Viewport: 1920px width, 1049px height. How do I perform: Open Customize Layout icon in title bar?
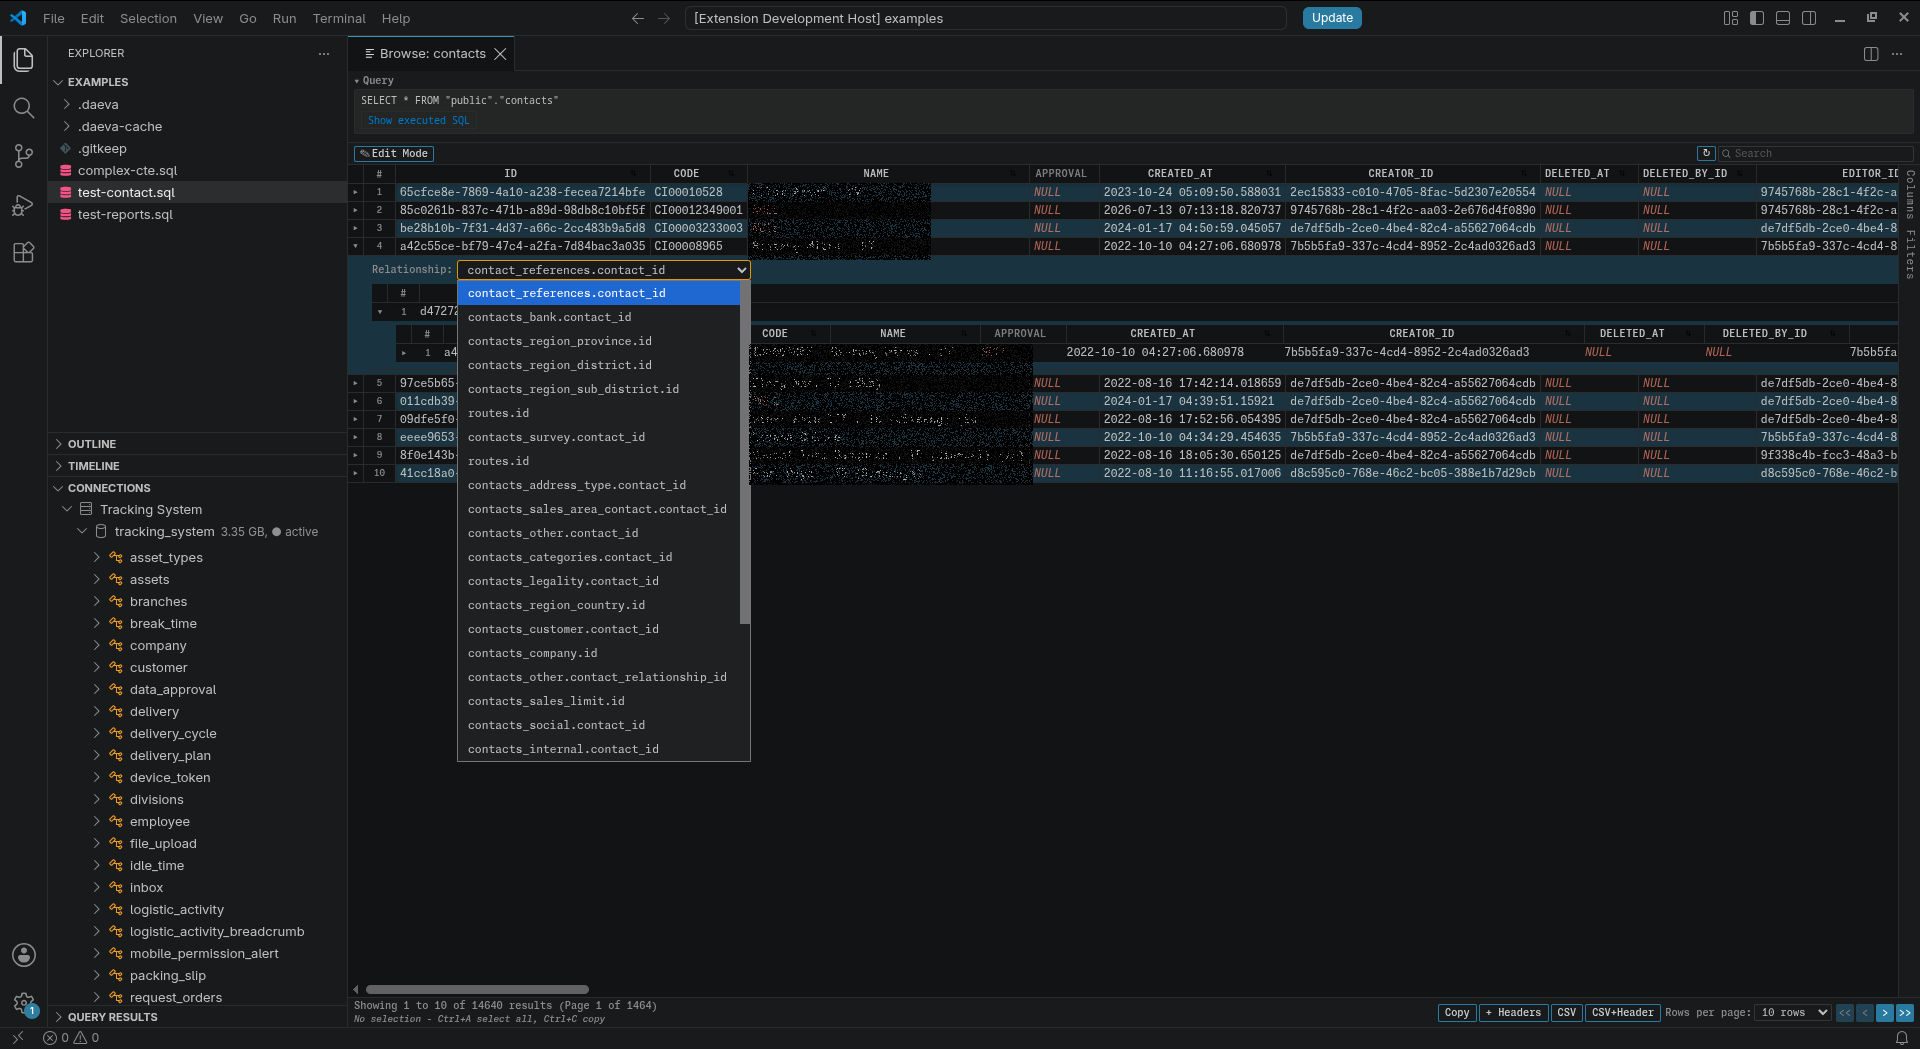click(x=1731, y=18)
